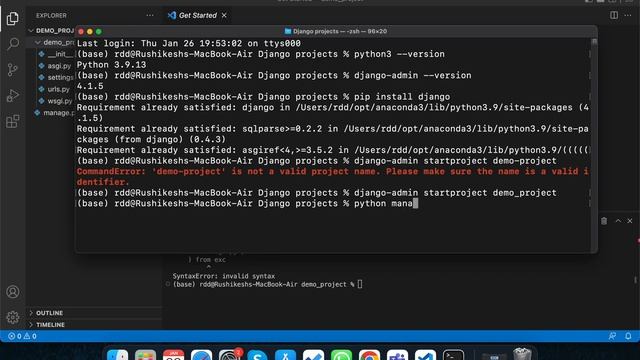Click the feedback icon in the status bar

click(612, 336)
